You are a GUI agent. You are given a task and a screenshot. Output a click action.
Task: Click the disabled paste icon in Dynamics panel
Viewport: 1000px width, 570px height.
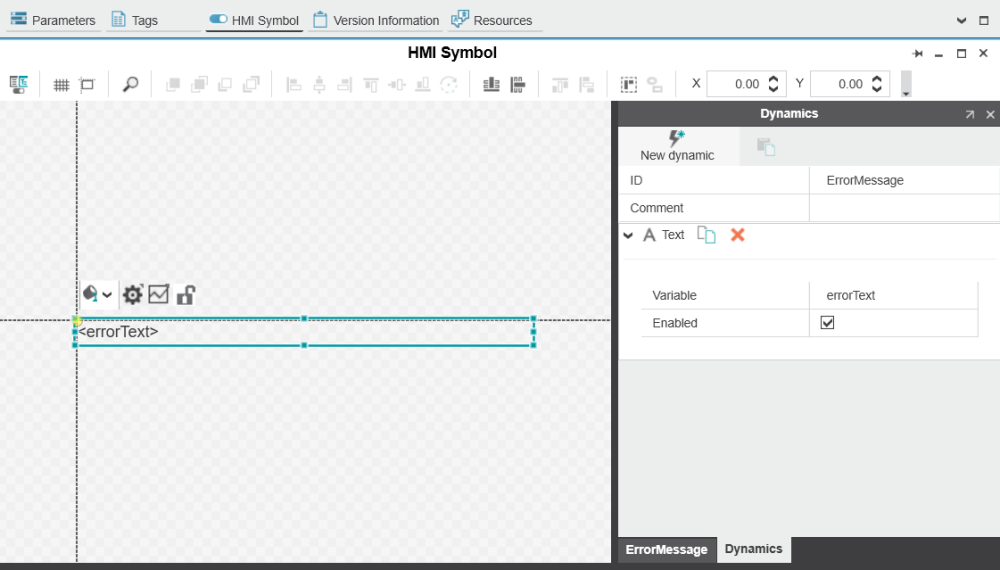click(766, 147)
